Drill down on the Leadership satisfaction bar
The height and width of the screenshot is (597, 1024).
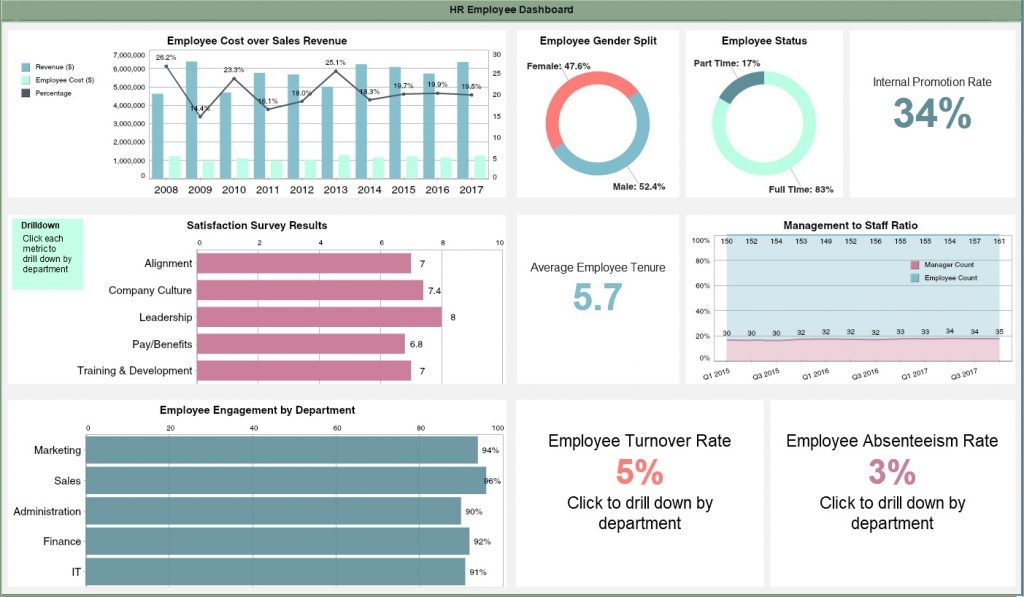(320, 317)
